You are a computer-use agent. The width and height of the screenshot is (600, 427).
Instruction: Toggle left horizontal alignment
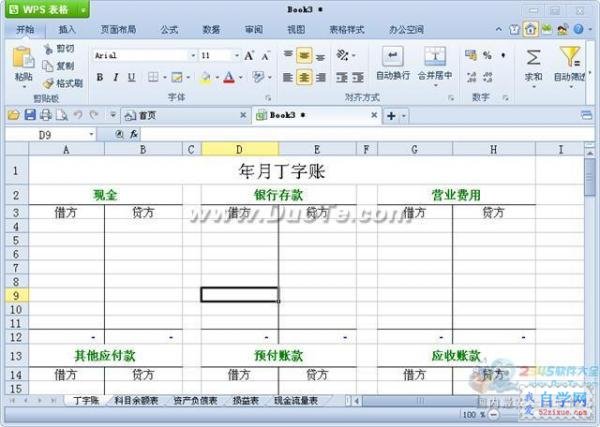pos(288,77)
